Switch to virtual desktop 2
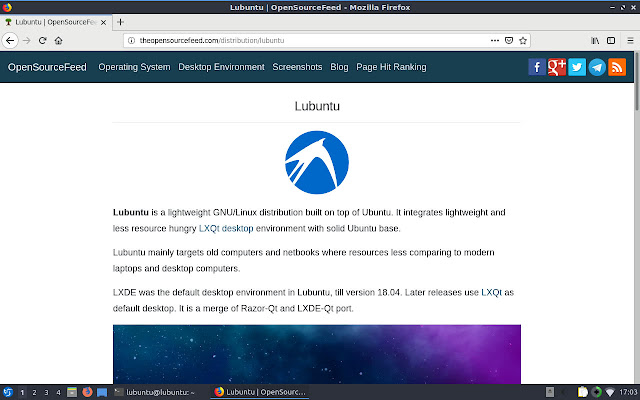Viewport: 640px width, 400px height. (x=34, y=393)
